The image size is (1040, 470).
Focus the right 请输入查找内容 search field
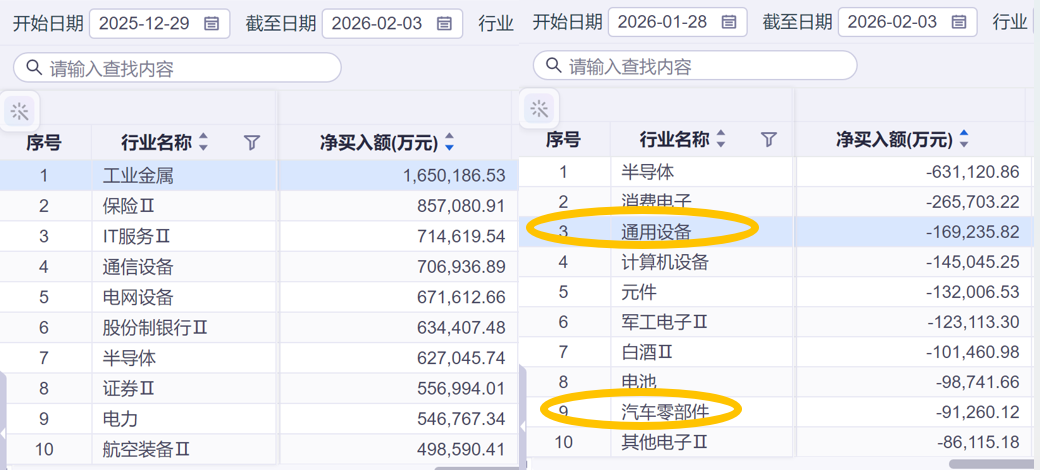pos(695,66)
